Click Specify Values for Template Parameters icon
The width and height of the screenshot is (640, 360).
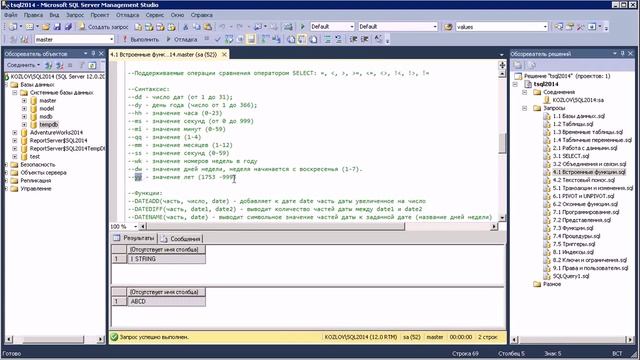379,39
